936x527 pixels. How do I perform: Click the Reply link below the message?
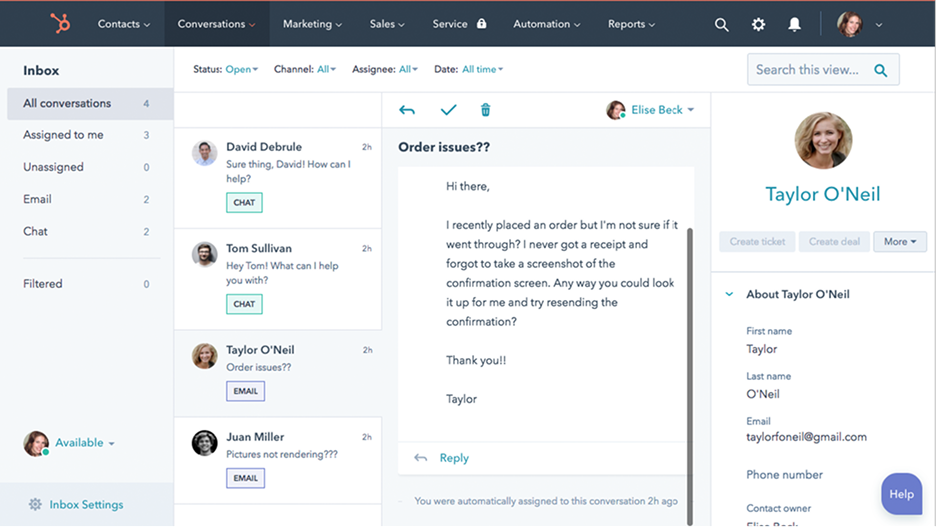coord(454,458)
